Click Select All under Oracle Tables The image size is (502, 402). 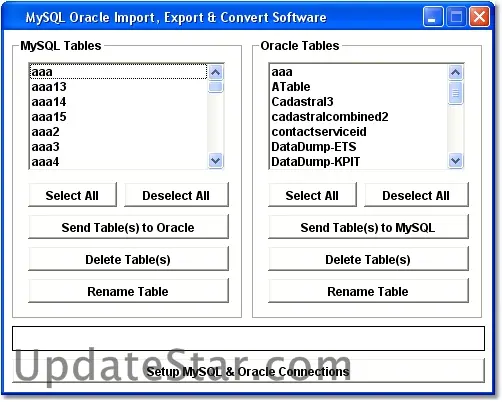[312, 195]
